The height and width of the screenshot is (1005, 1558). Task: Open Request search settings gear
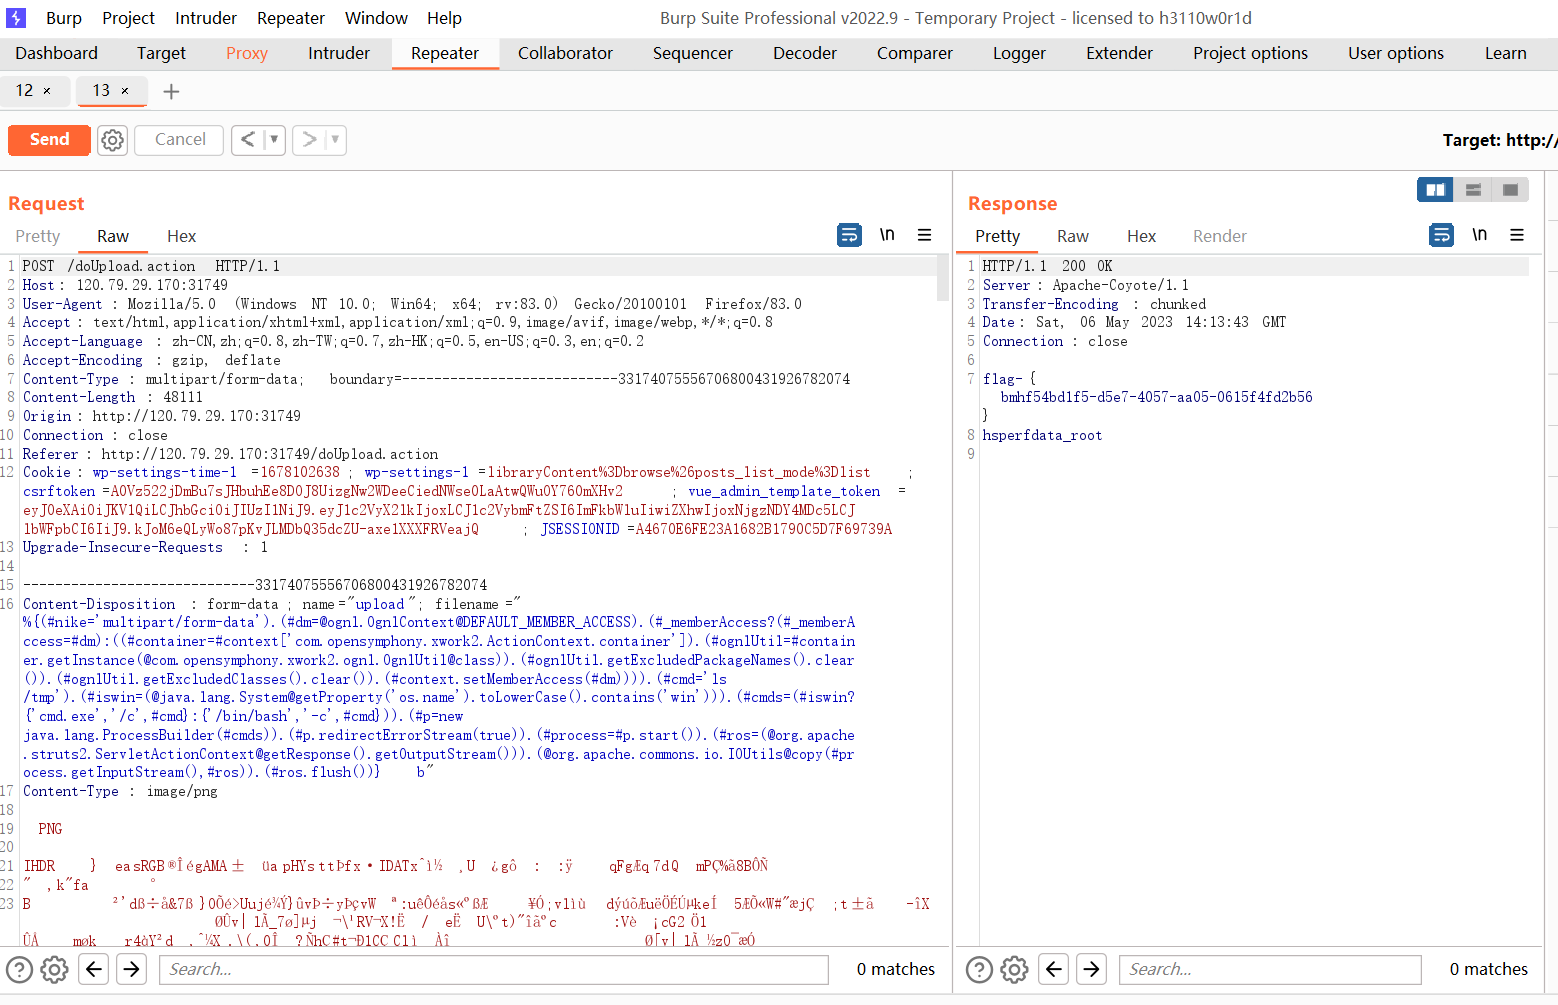click(55, 969)
